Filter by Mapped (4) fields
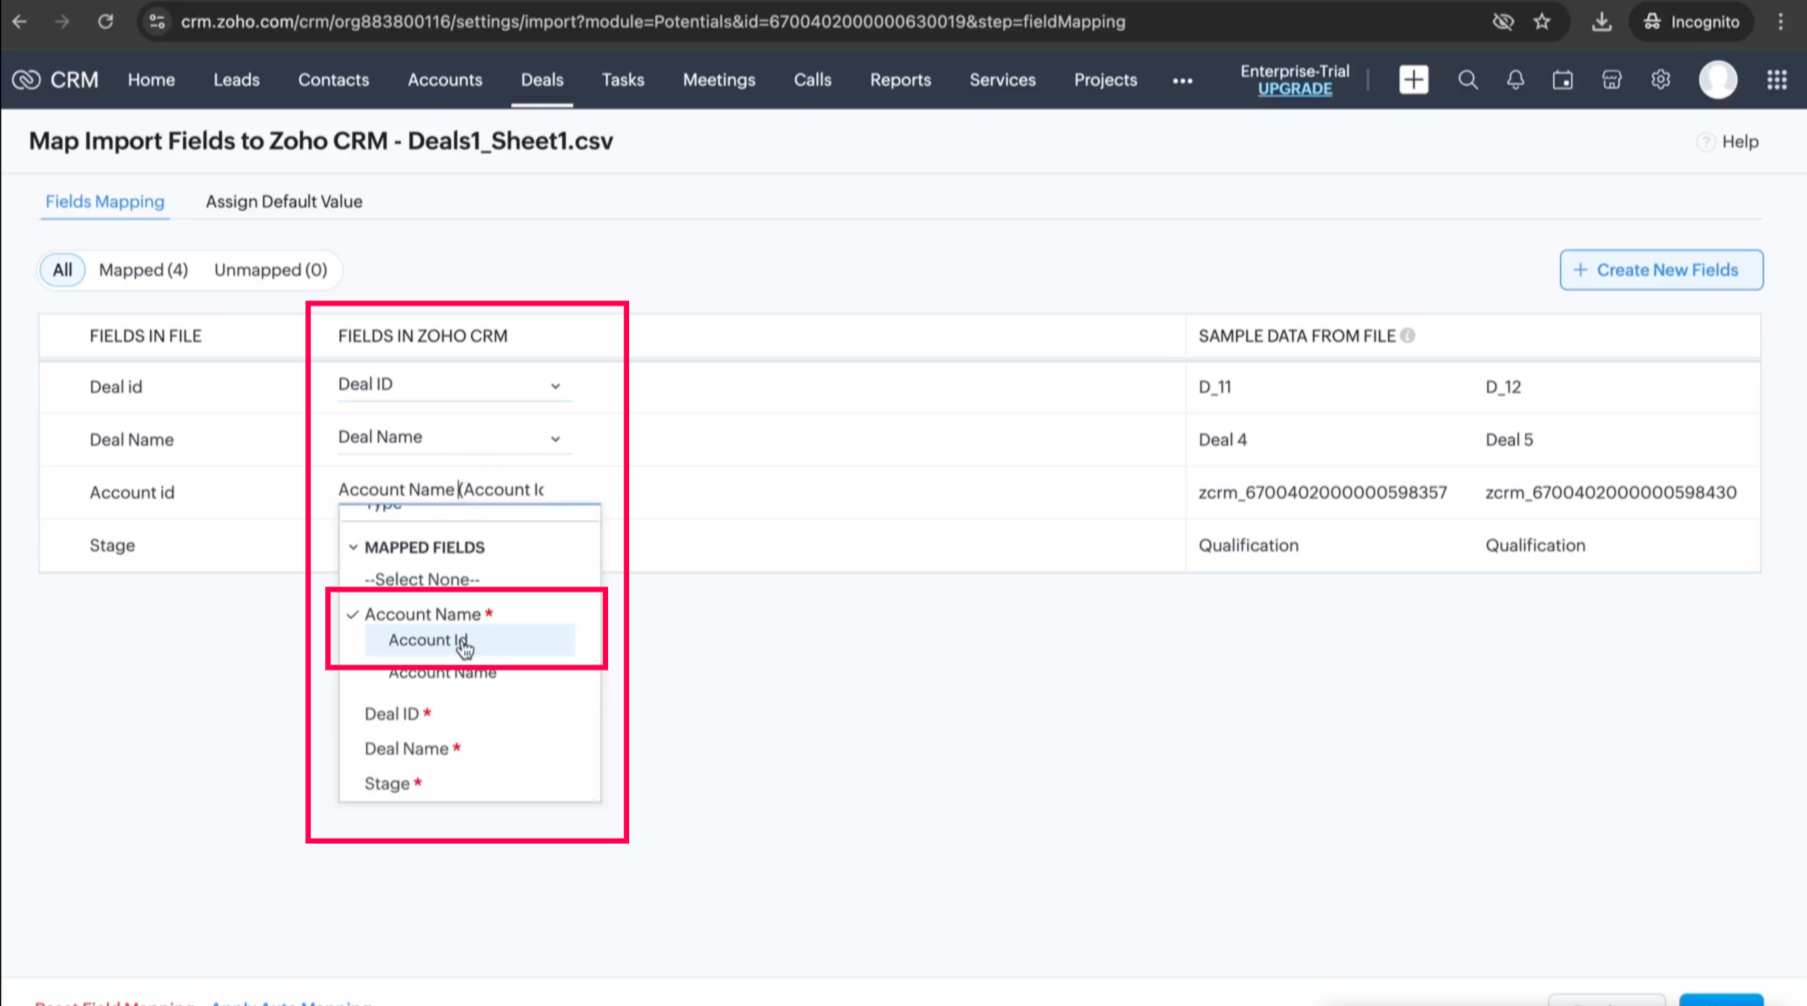 coord(143,270)
